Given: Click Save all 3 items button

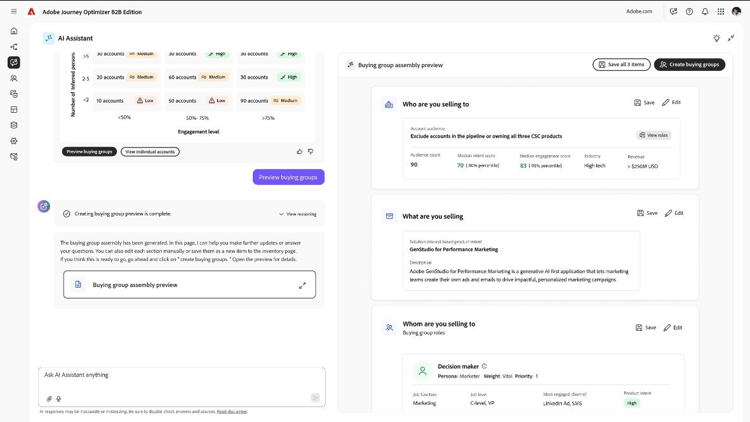Looking at the screenshot, I should [x=621, y=65].
